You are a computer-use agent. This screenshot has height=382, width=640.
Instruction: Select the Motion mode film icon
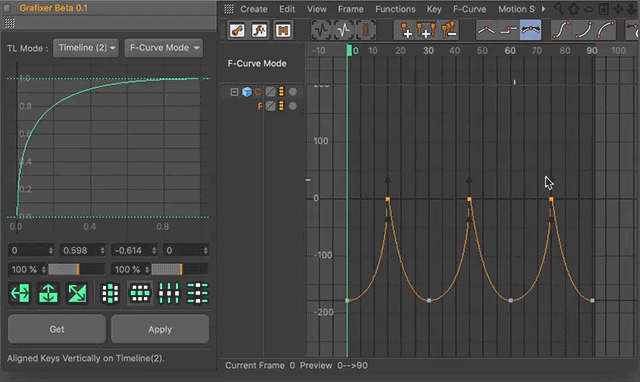pos(283,30)
